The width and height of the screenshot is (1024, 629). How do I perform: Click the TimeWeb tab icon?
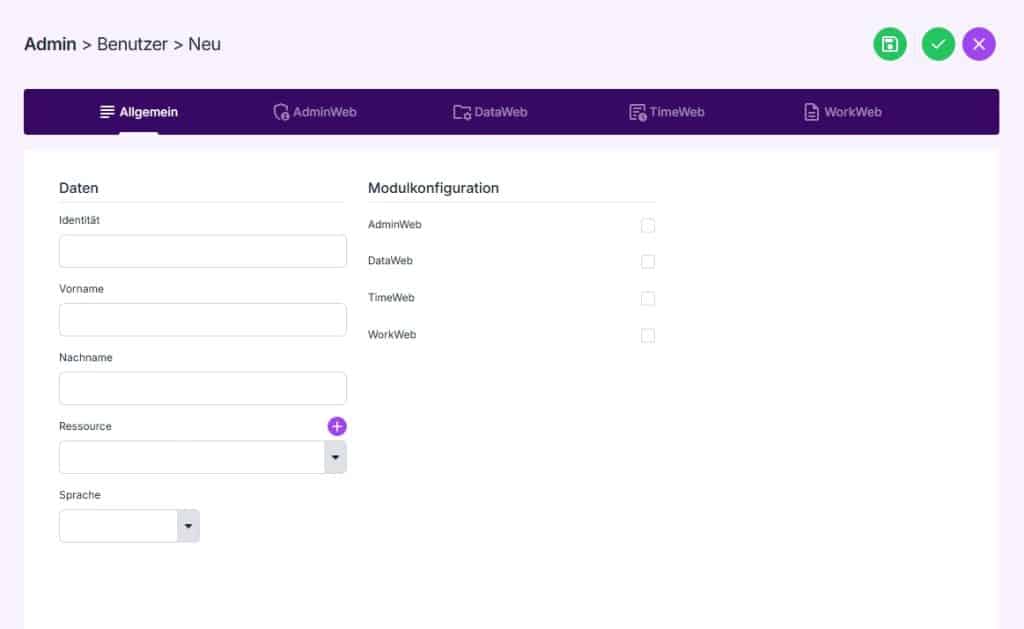(x=637, y=112)
